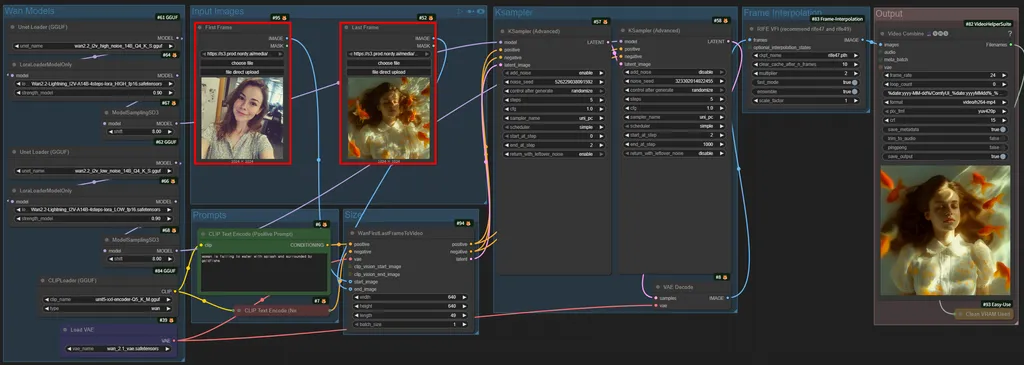Collapse the Video Combine node via its title dot

click(x=882, y=34)
